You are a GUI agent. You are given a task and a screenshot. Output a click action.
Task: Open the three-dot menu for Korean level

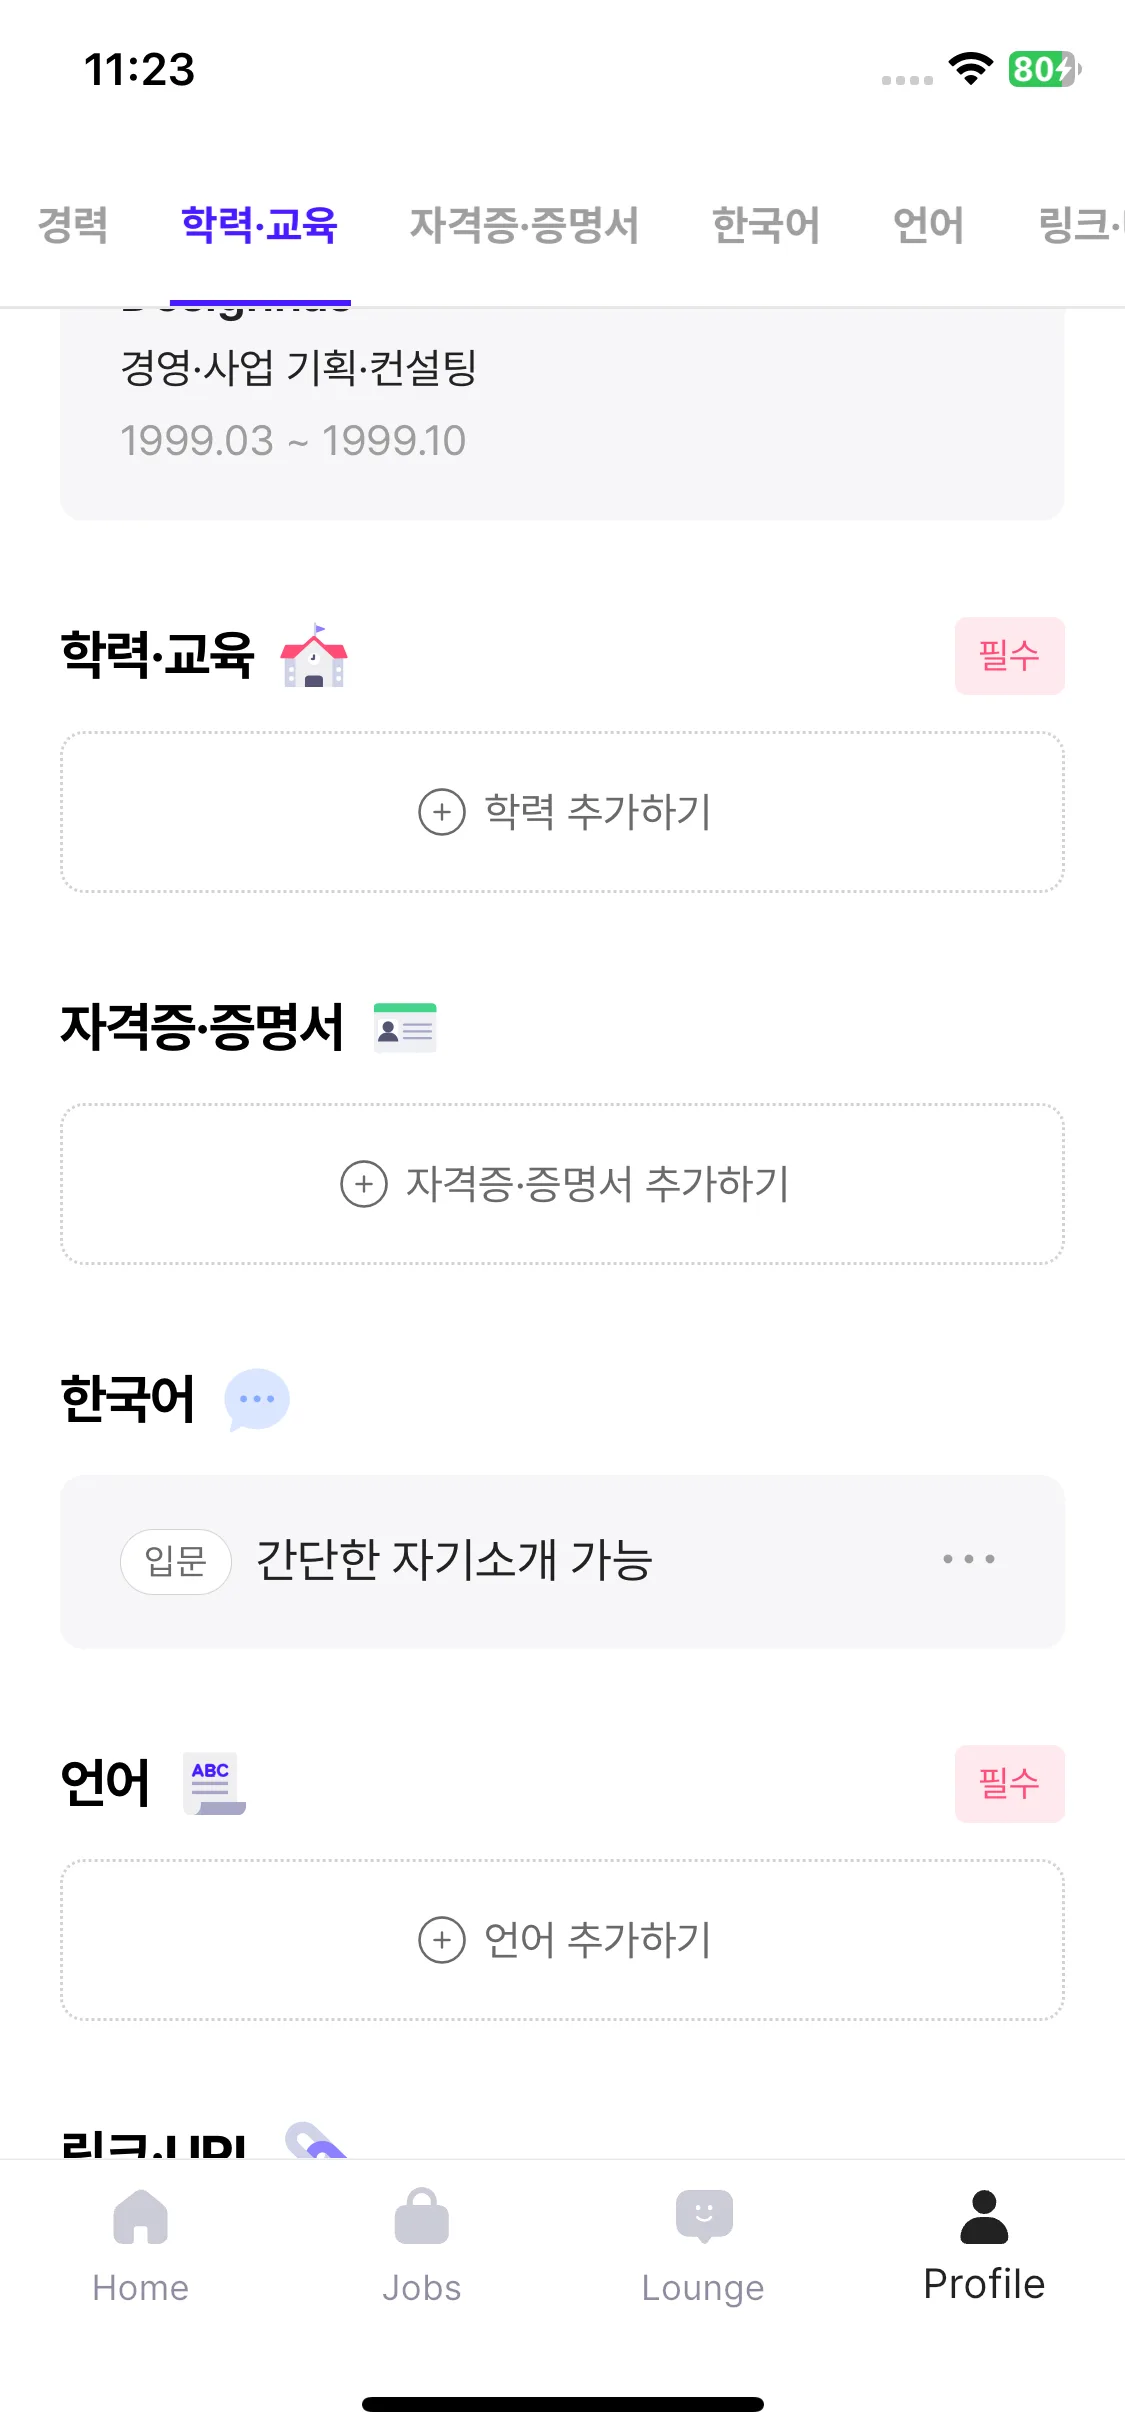pyautogui.click(x=968, y=1559)
